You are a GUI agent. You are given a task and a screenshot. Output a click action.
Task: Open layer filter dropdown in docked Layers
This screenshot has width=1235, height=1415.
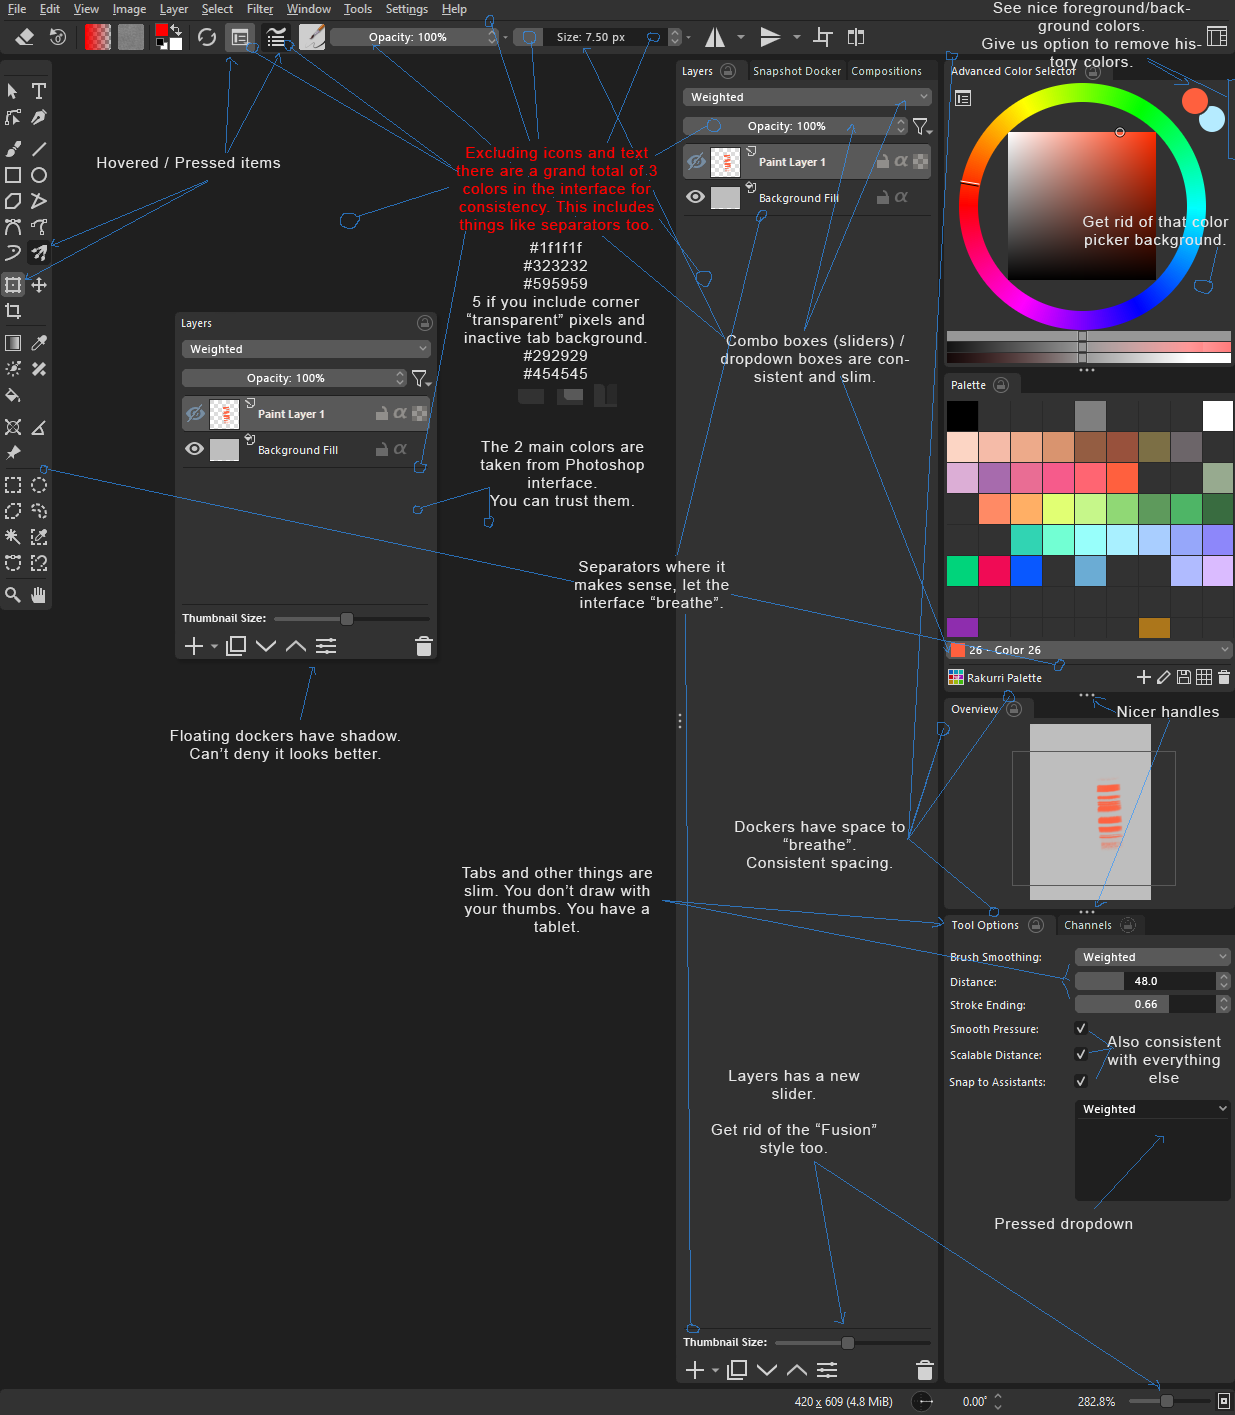[x=922, y=126]
